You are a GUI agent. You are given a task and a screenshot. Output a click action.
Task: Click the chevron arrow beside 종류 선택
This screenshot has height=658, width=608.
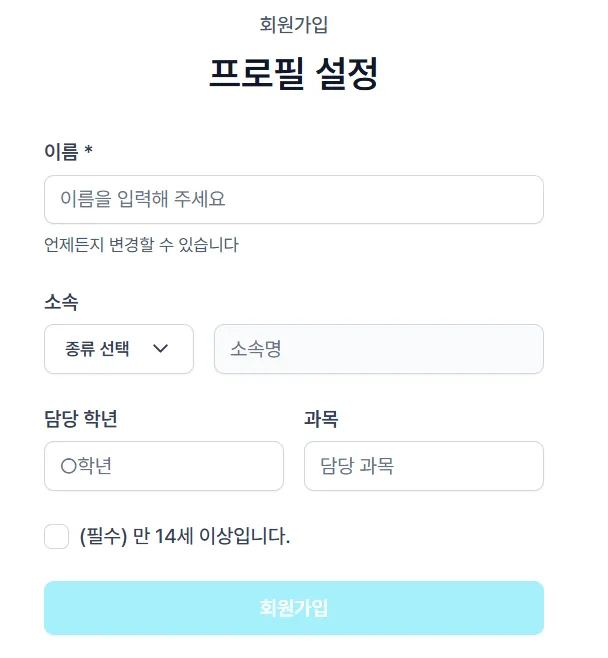point(160,349)
